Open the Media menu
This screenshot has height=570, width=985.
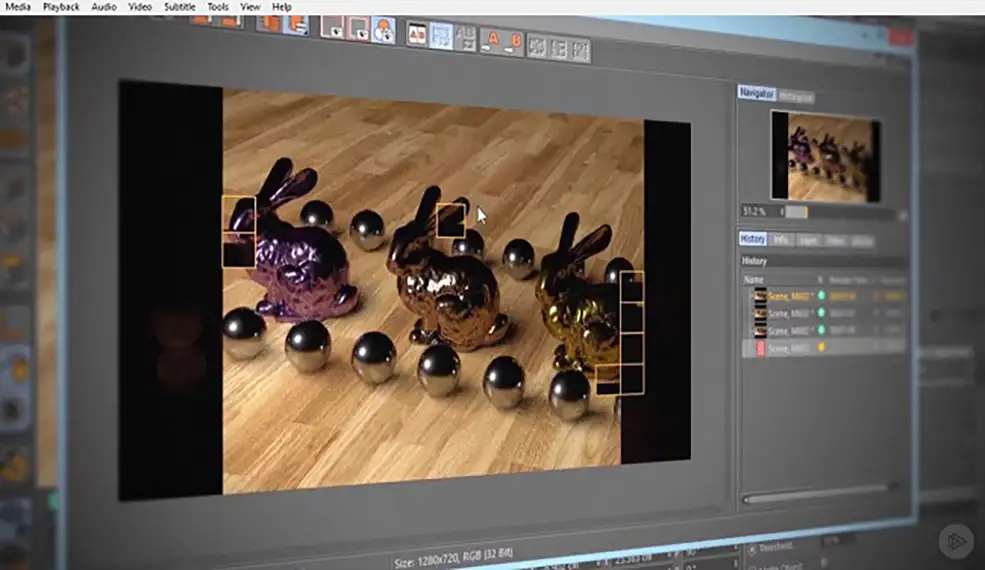coord(18,7)
